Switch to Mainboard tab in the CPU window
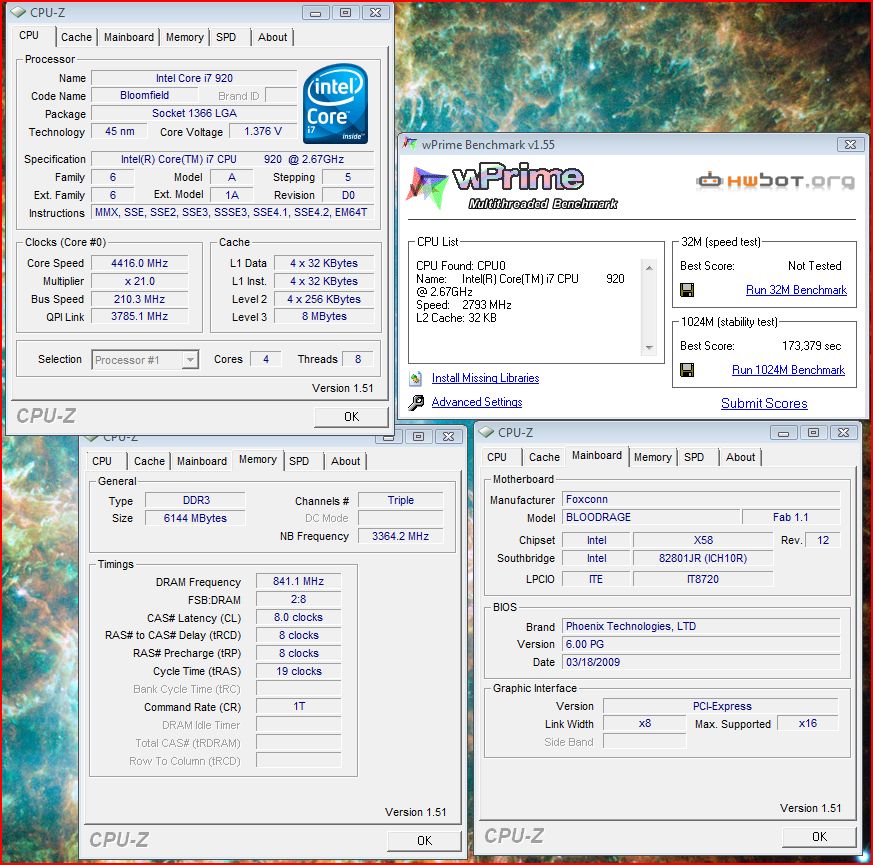Viewport: 873px width, 865px height. [129, 37]
